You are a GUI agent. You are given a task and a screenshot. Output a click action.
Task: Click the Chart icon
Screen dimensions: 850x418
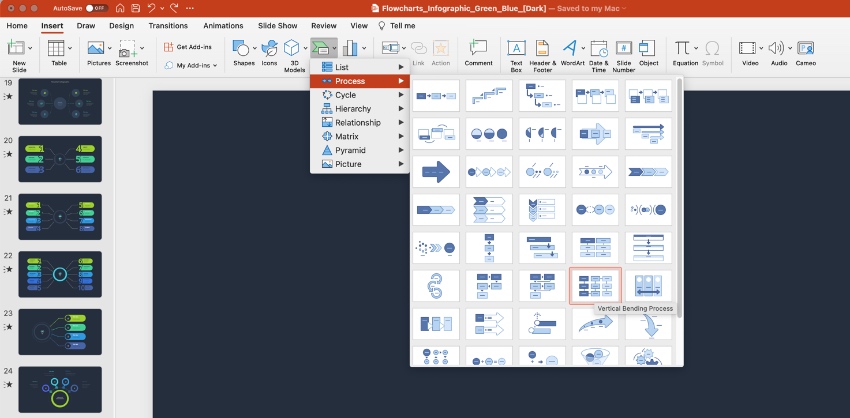[x=350, y=48]
